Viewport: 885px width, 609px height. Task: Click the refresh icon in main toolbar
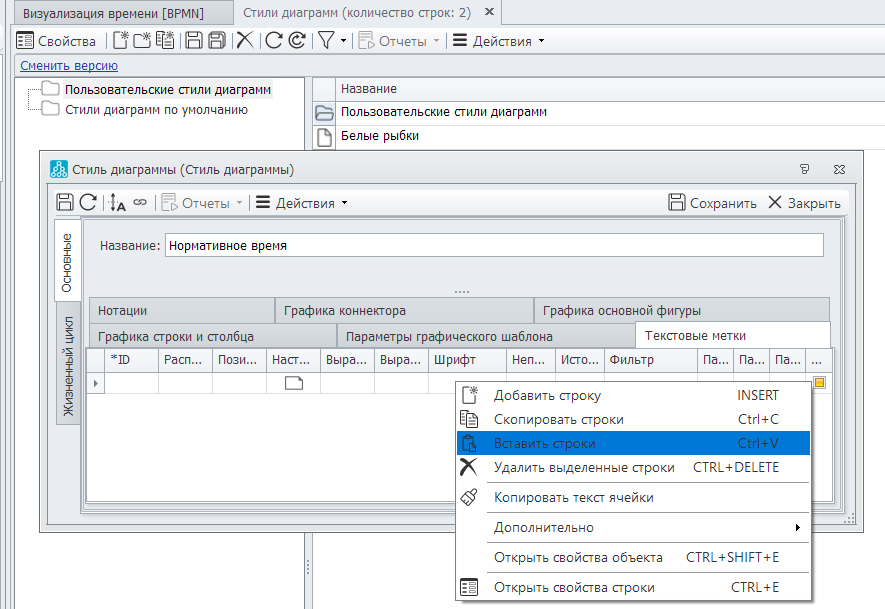tap(273, 41)
